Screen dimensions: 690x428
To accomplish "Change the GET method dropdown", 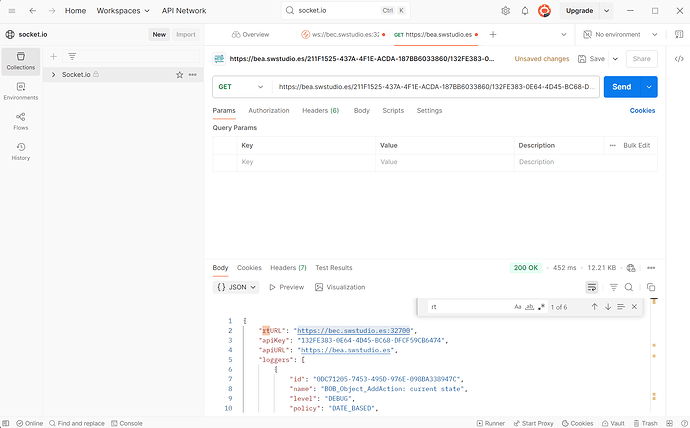I will tap(241, 87).
